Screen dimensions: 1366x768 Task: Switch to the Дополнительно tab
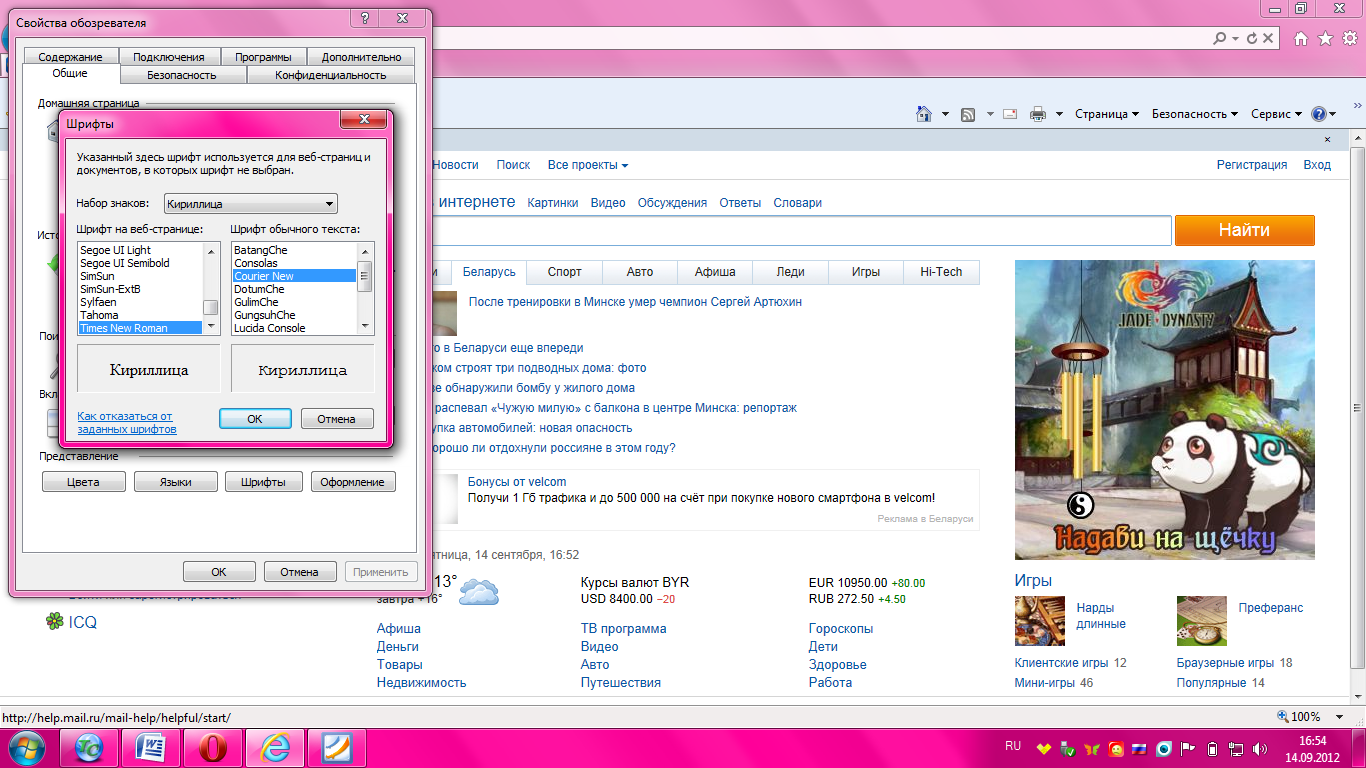pos(361,57)
